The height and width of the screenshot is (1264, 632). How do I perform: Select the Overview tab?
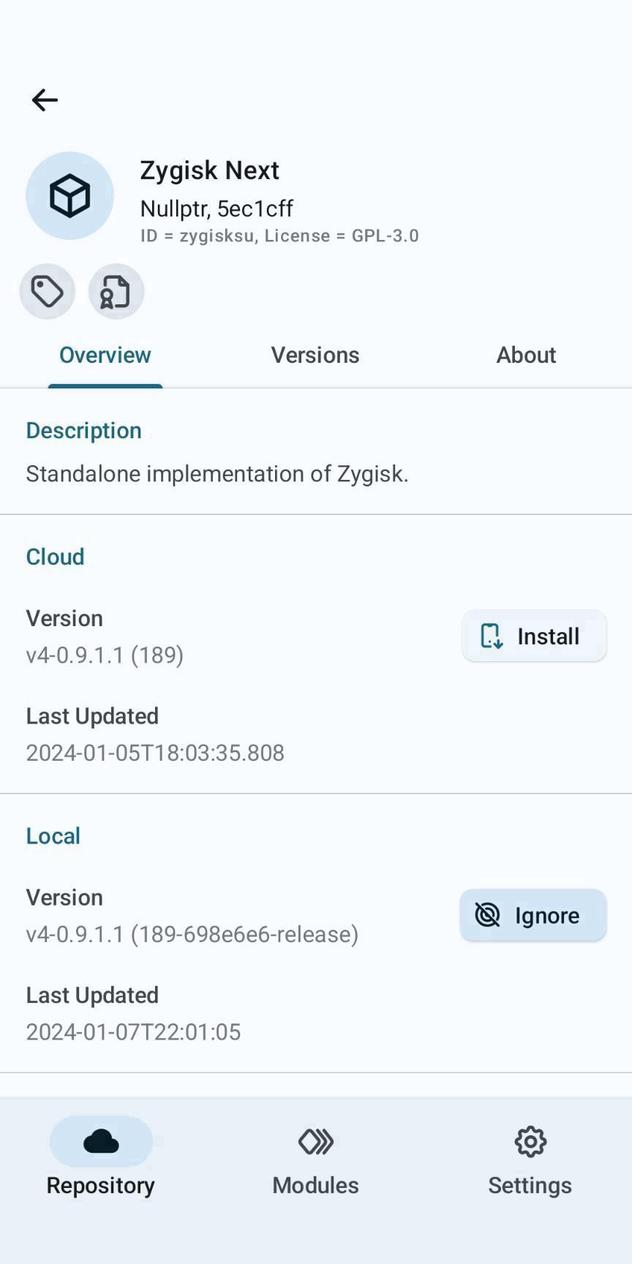(105, 355)
